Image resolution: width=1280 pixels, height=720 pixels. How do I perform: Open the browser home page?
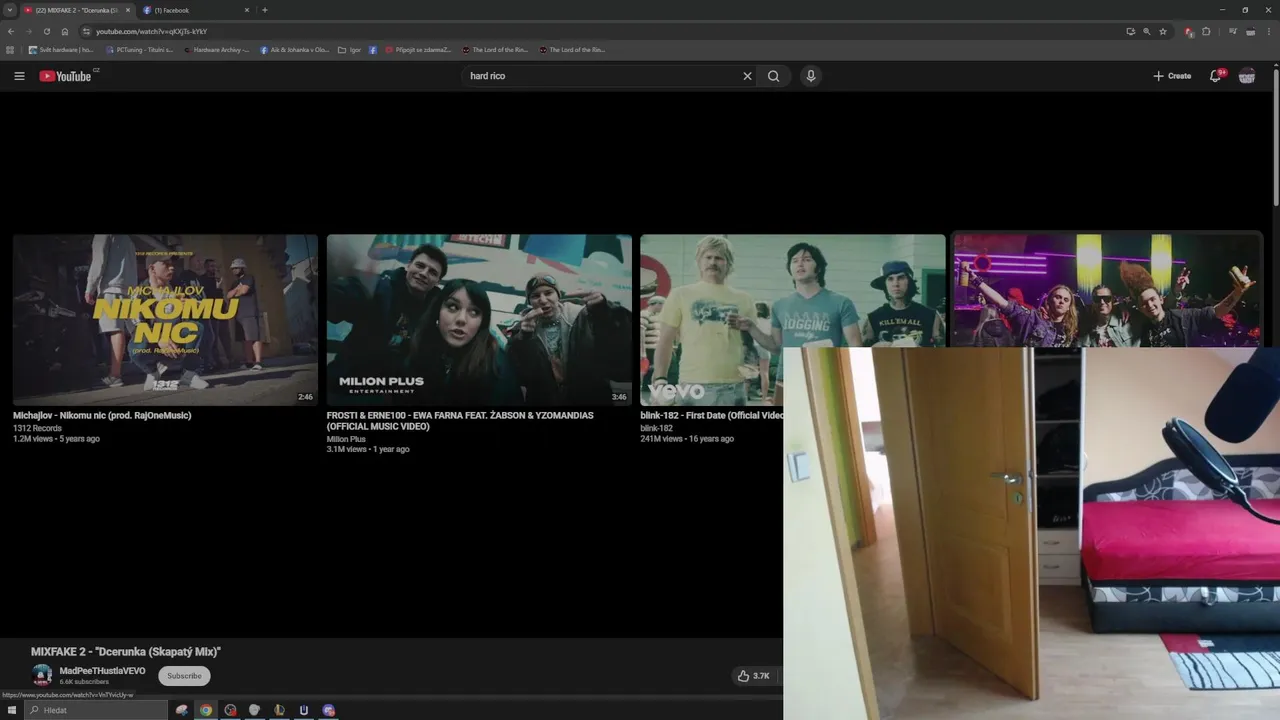pos(65,31)
